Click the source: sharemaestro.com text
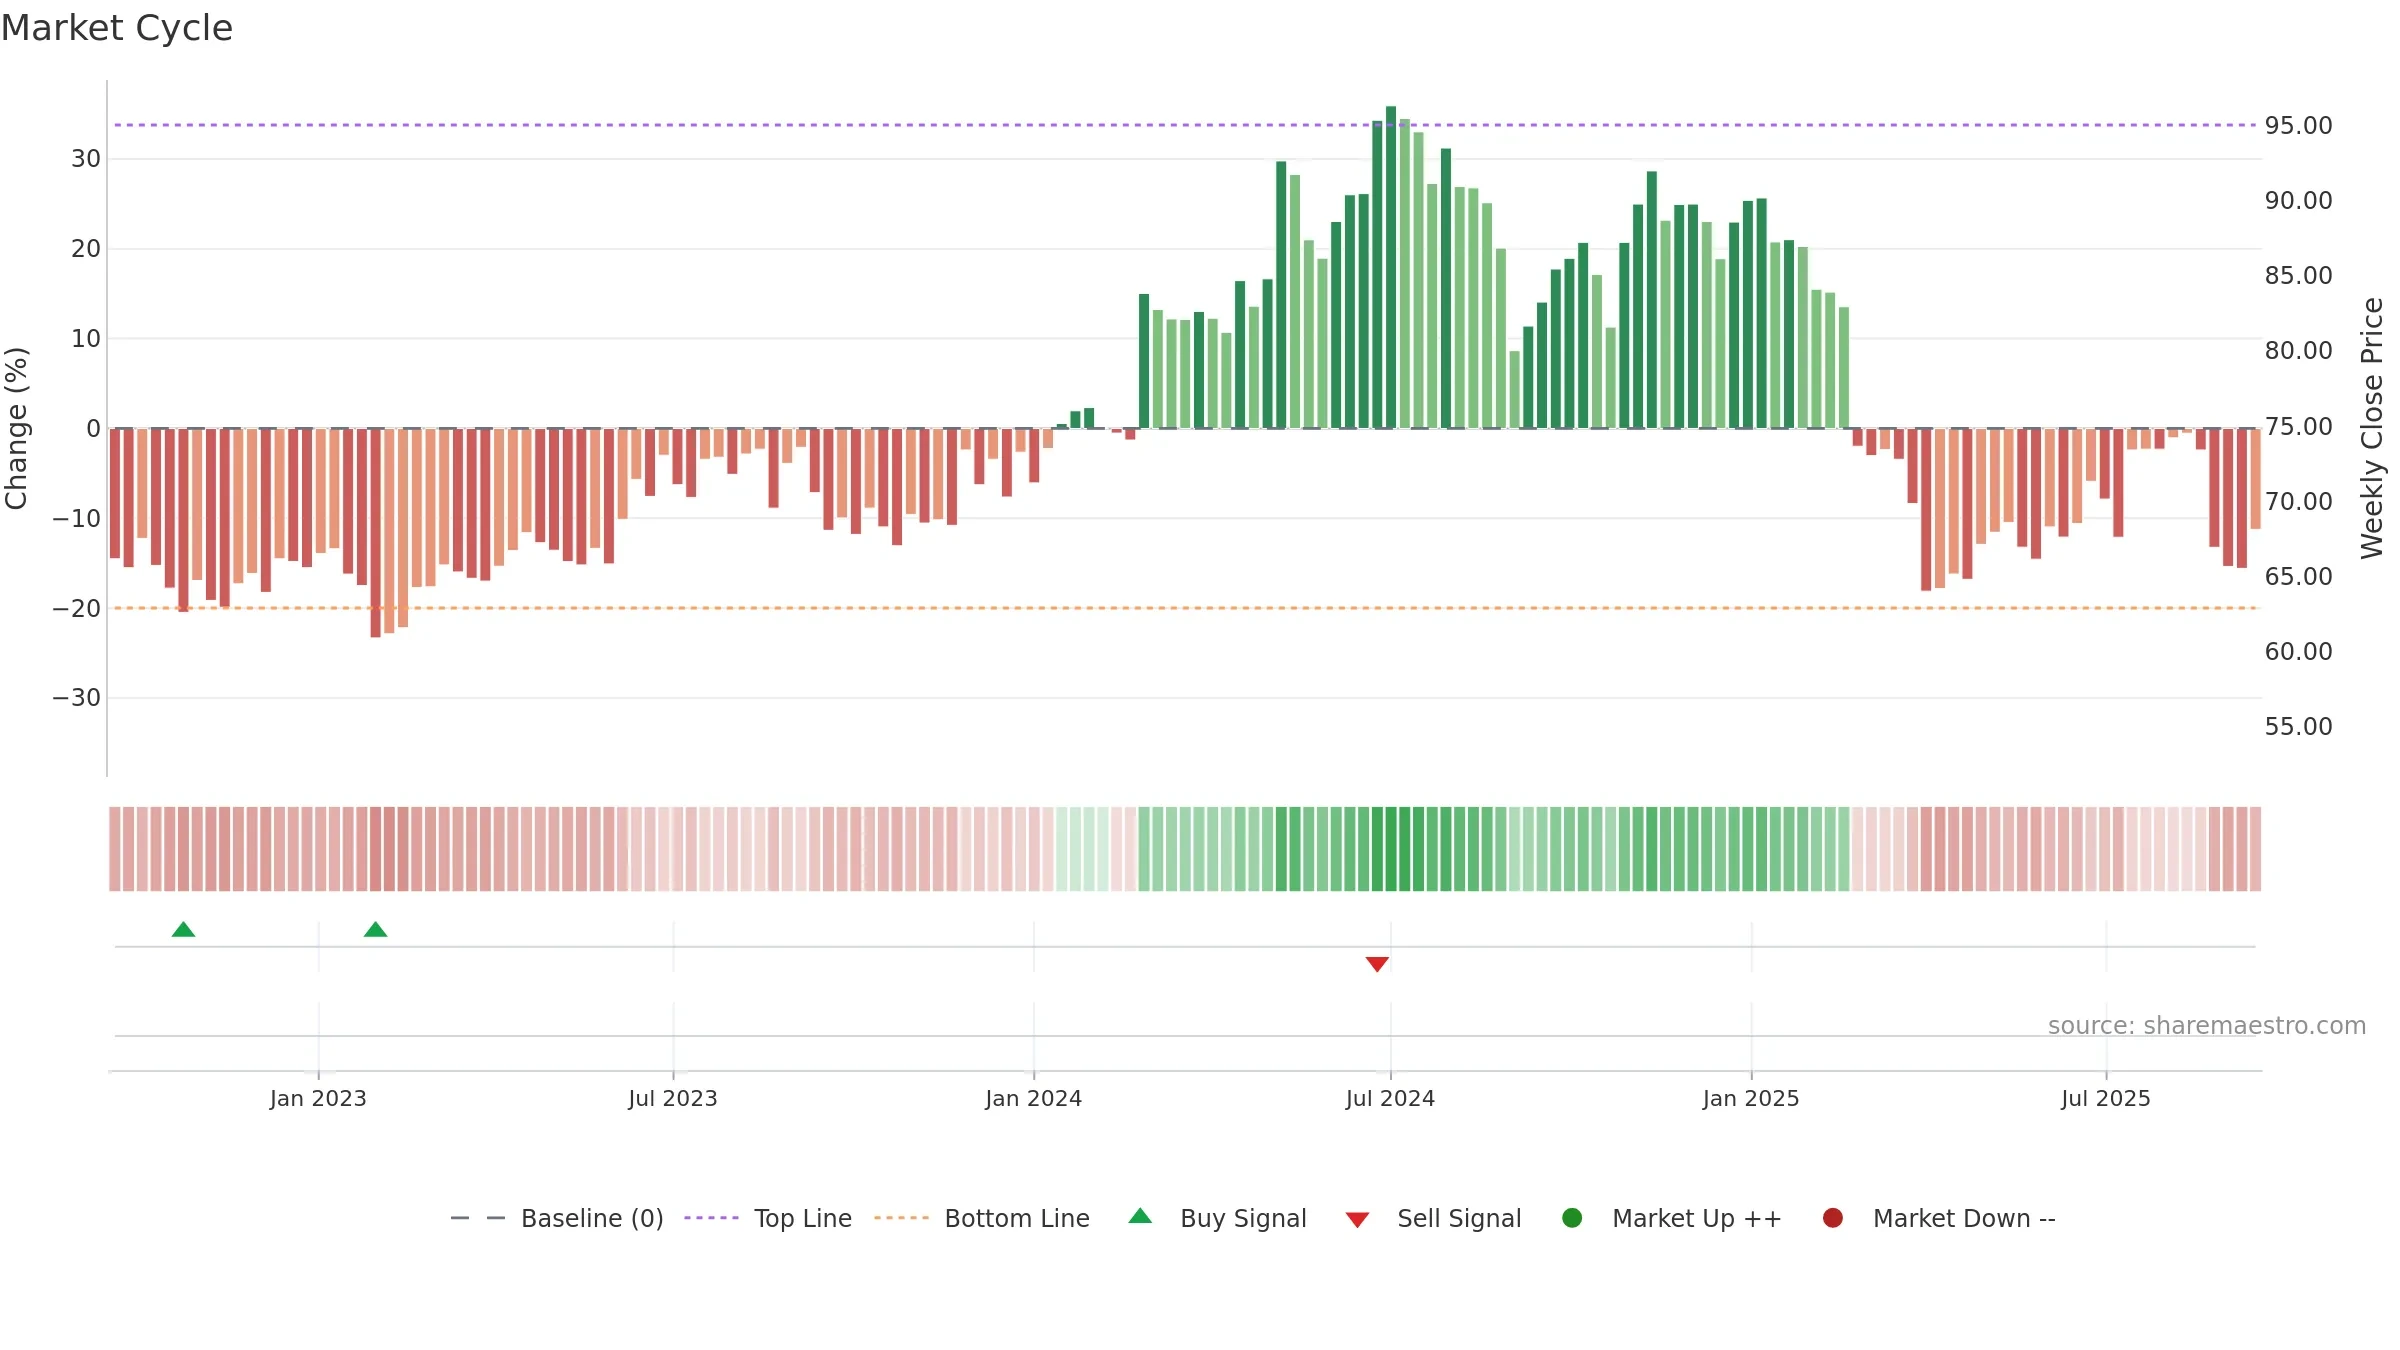 [2207, 1026]
